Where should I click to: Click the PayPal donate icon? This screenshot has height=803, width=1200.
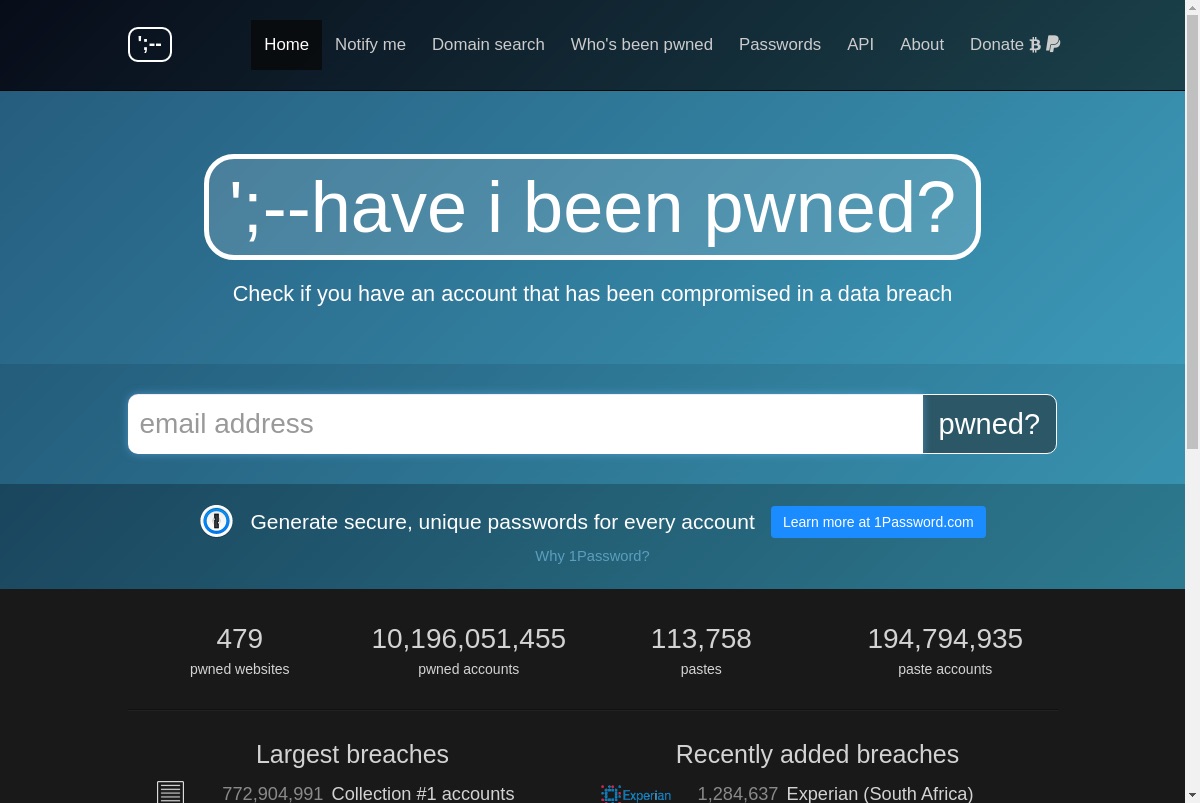tap(1053, 44)
